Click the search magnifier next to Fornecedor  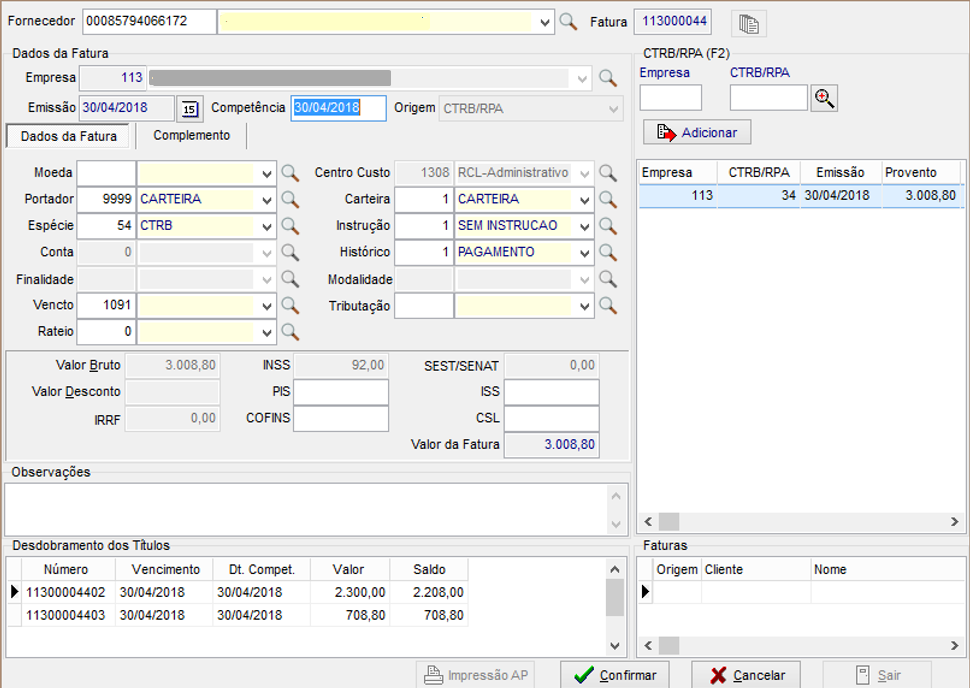click(x=568, y=22)
